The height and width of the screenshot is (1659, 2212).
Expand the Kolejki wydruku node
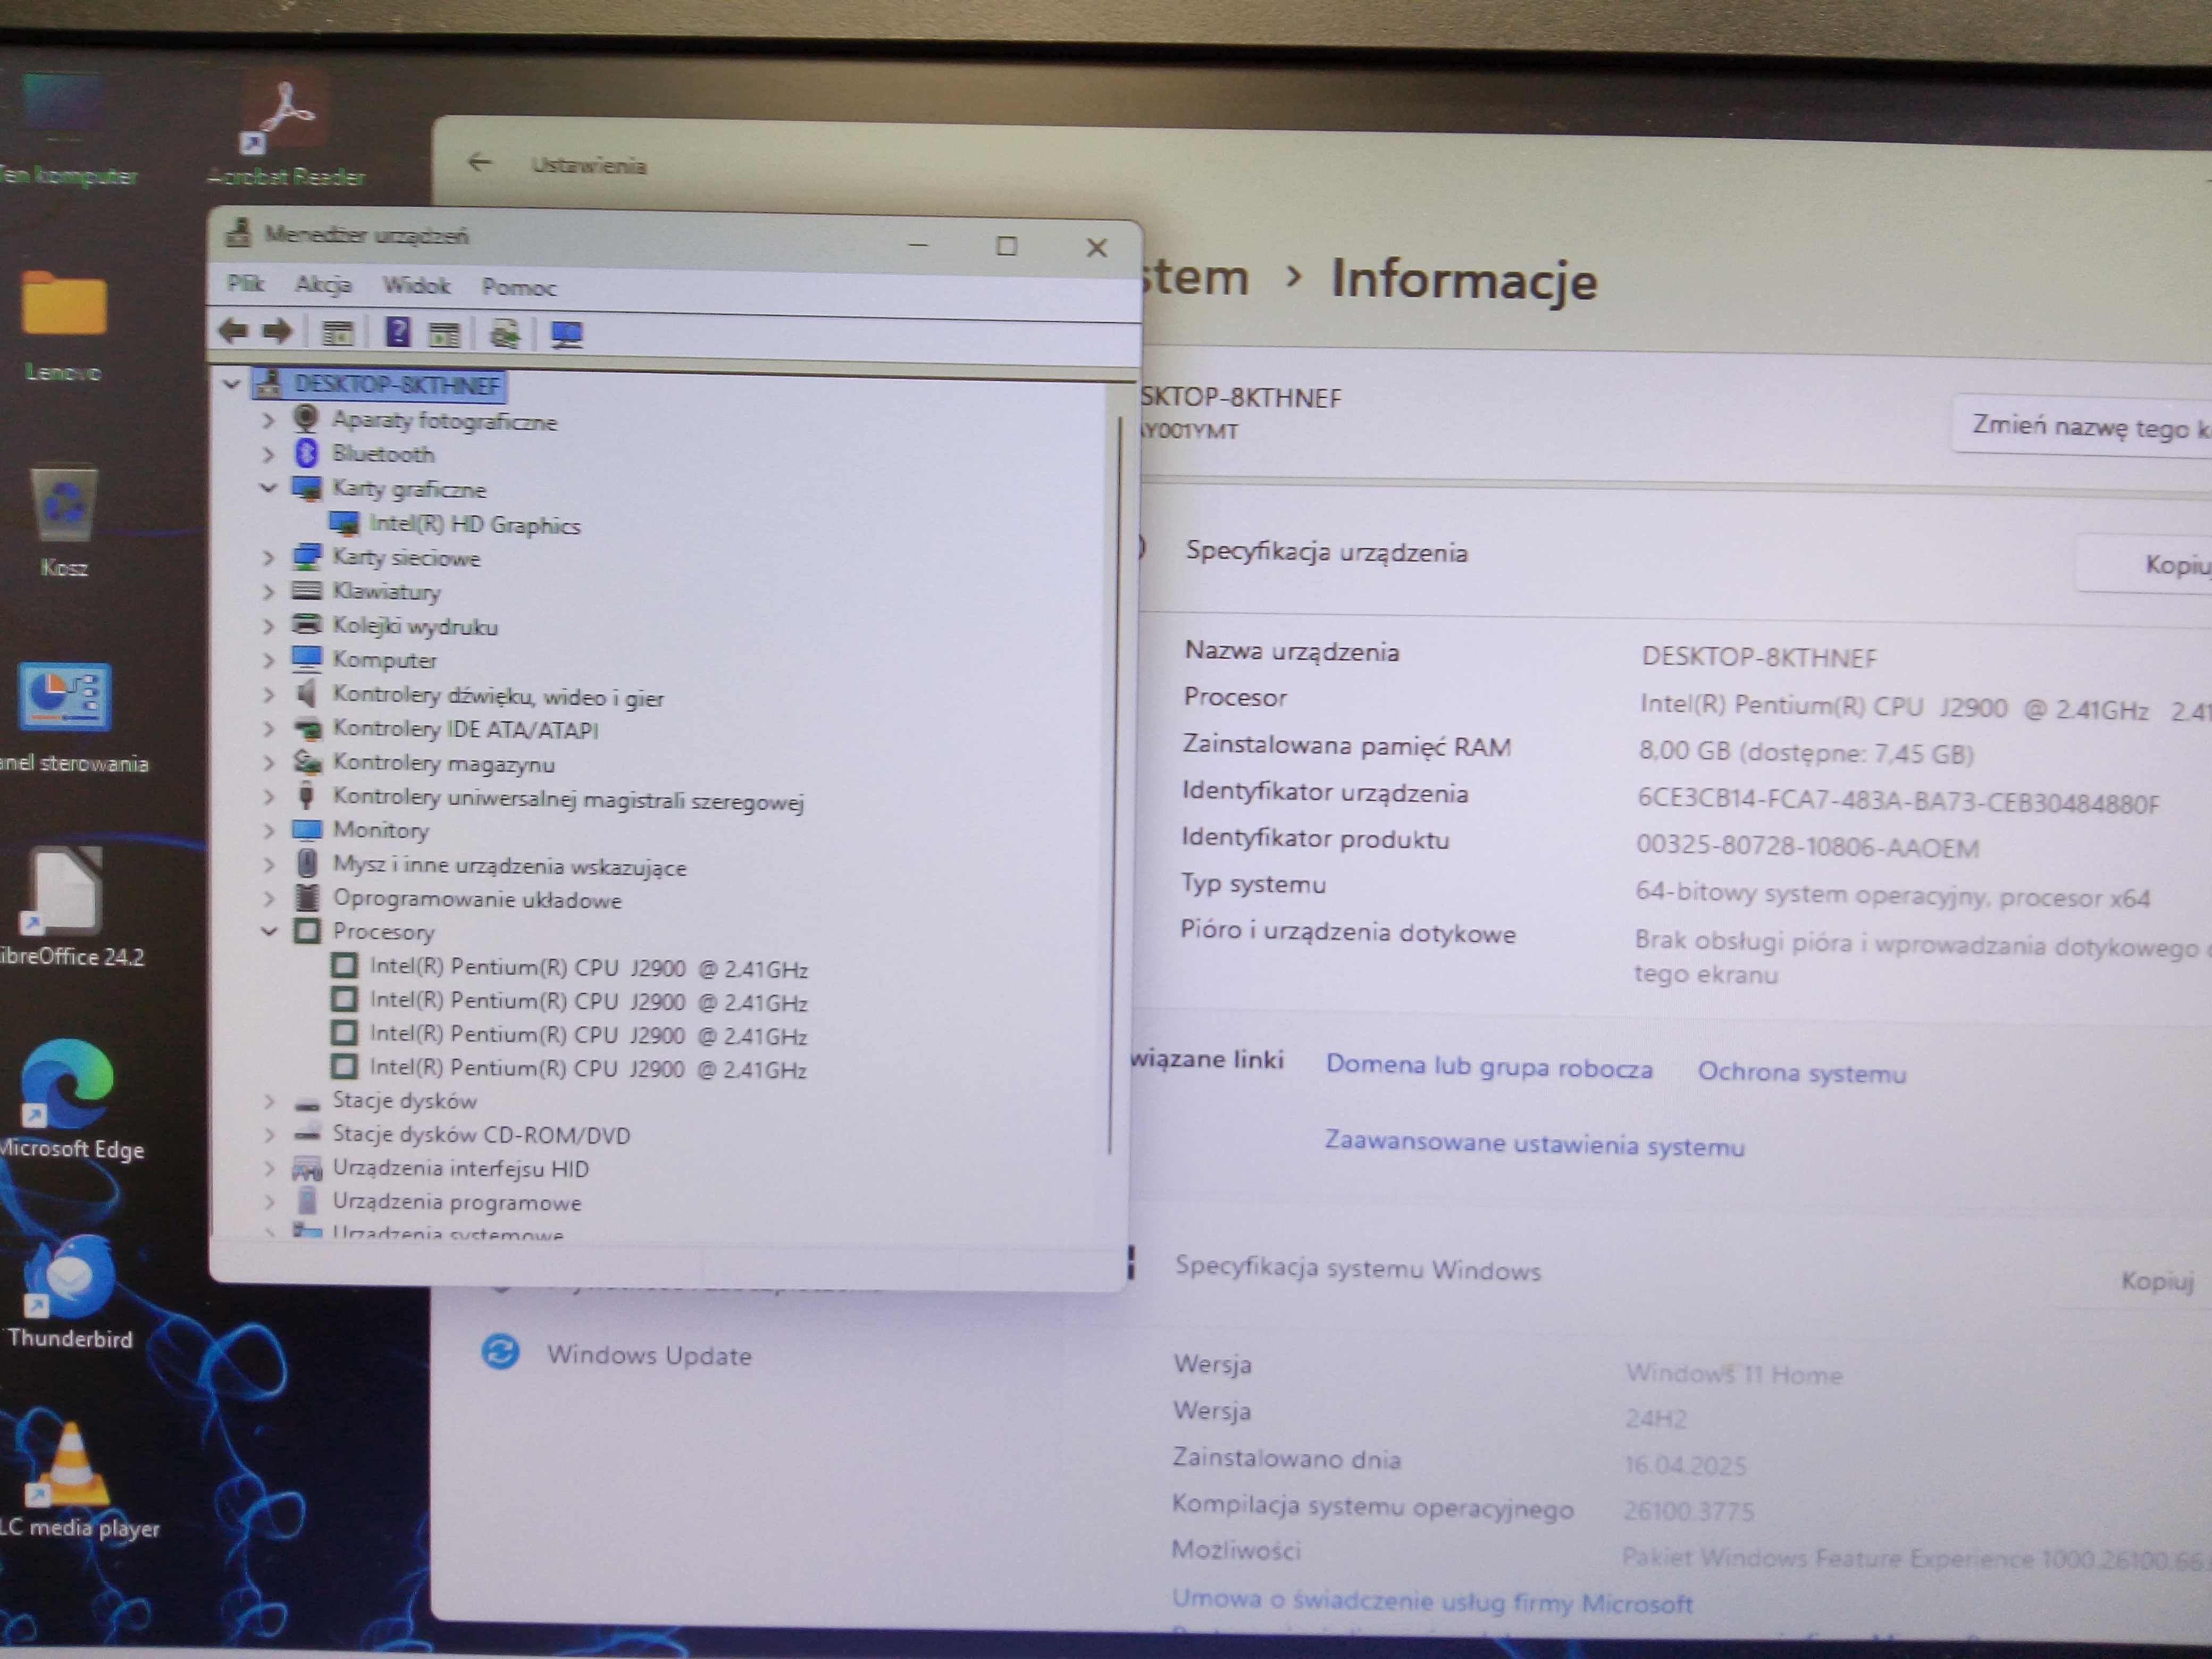(x=268, y=626)
